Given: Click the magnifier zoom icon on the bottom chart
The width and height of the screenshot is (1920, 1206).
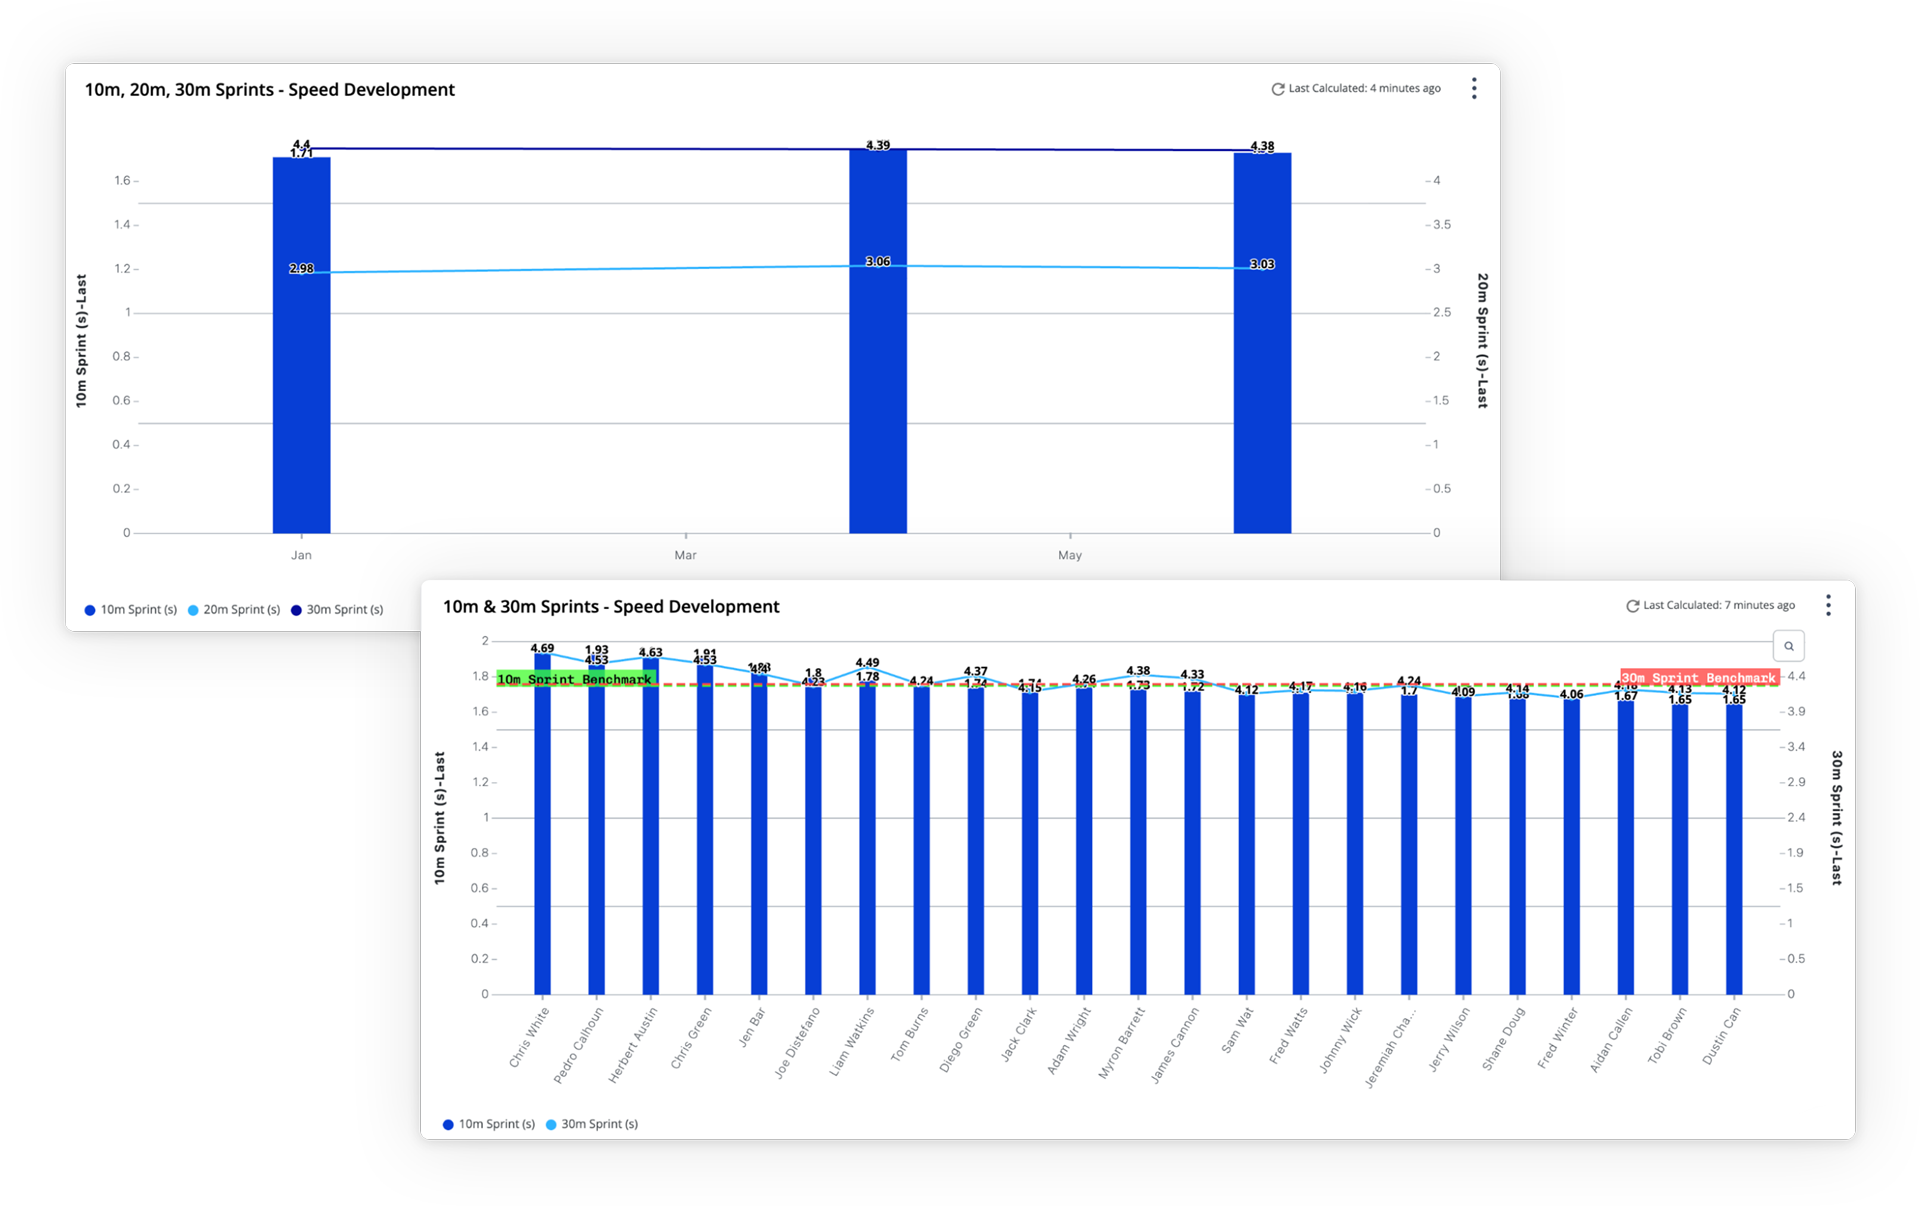Looking at the screenshot, I should click(x=1789, y=646).
